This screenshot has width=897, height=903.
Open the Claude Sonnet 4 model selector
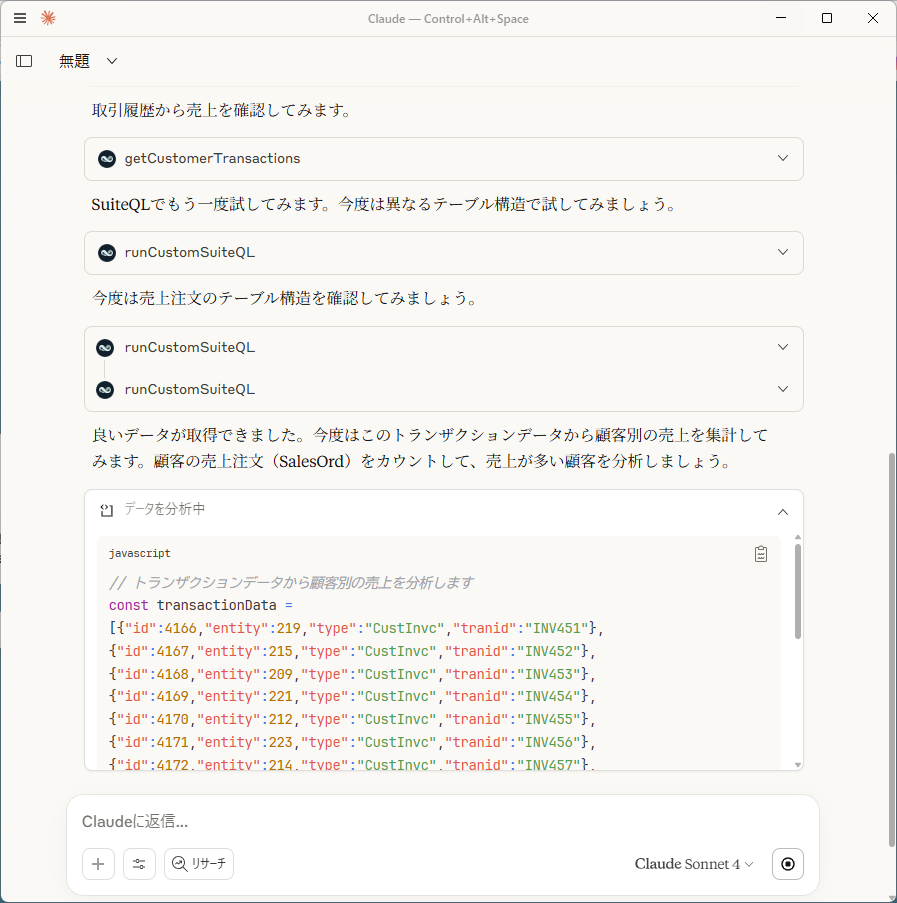click(x=694, y=864)
